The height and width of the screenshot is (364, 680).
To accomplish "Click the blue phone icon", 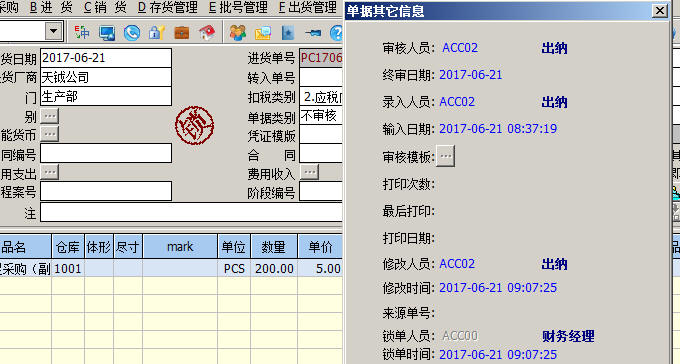I will [x=132, y=33].
